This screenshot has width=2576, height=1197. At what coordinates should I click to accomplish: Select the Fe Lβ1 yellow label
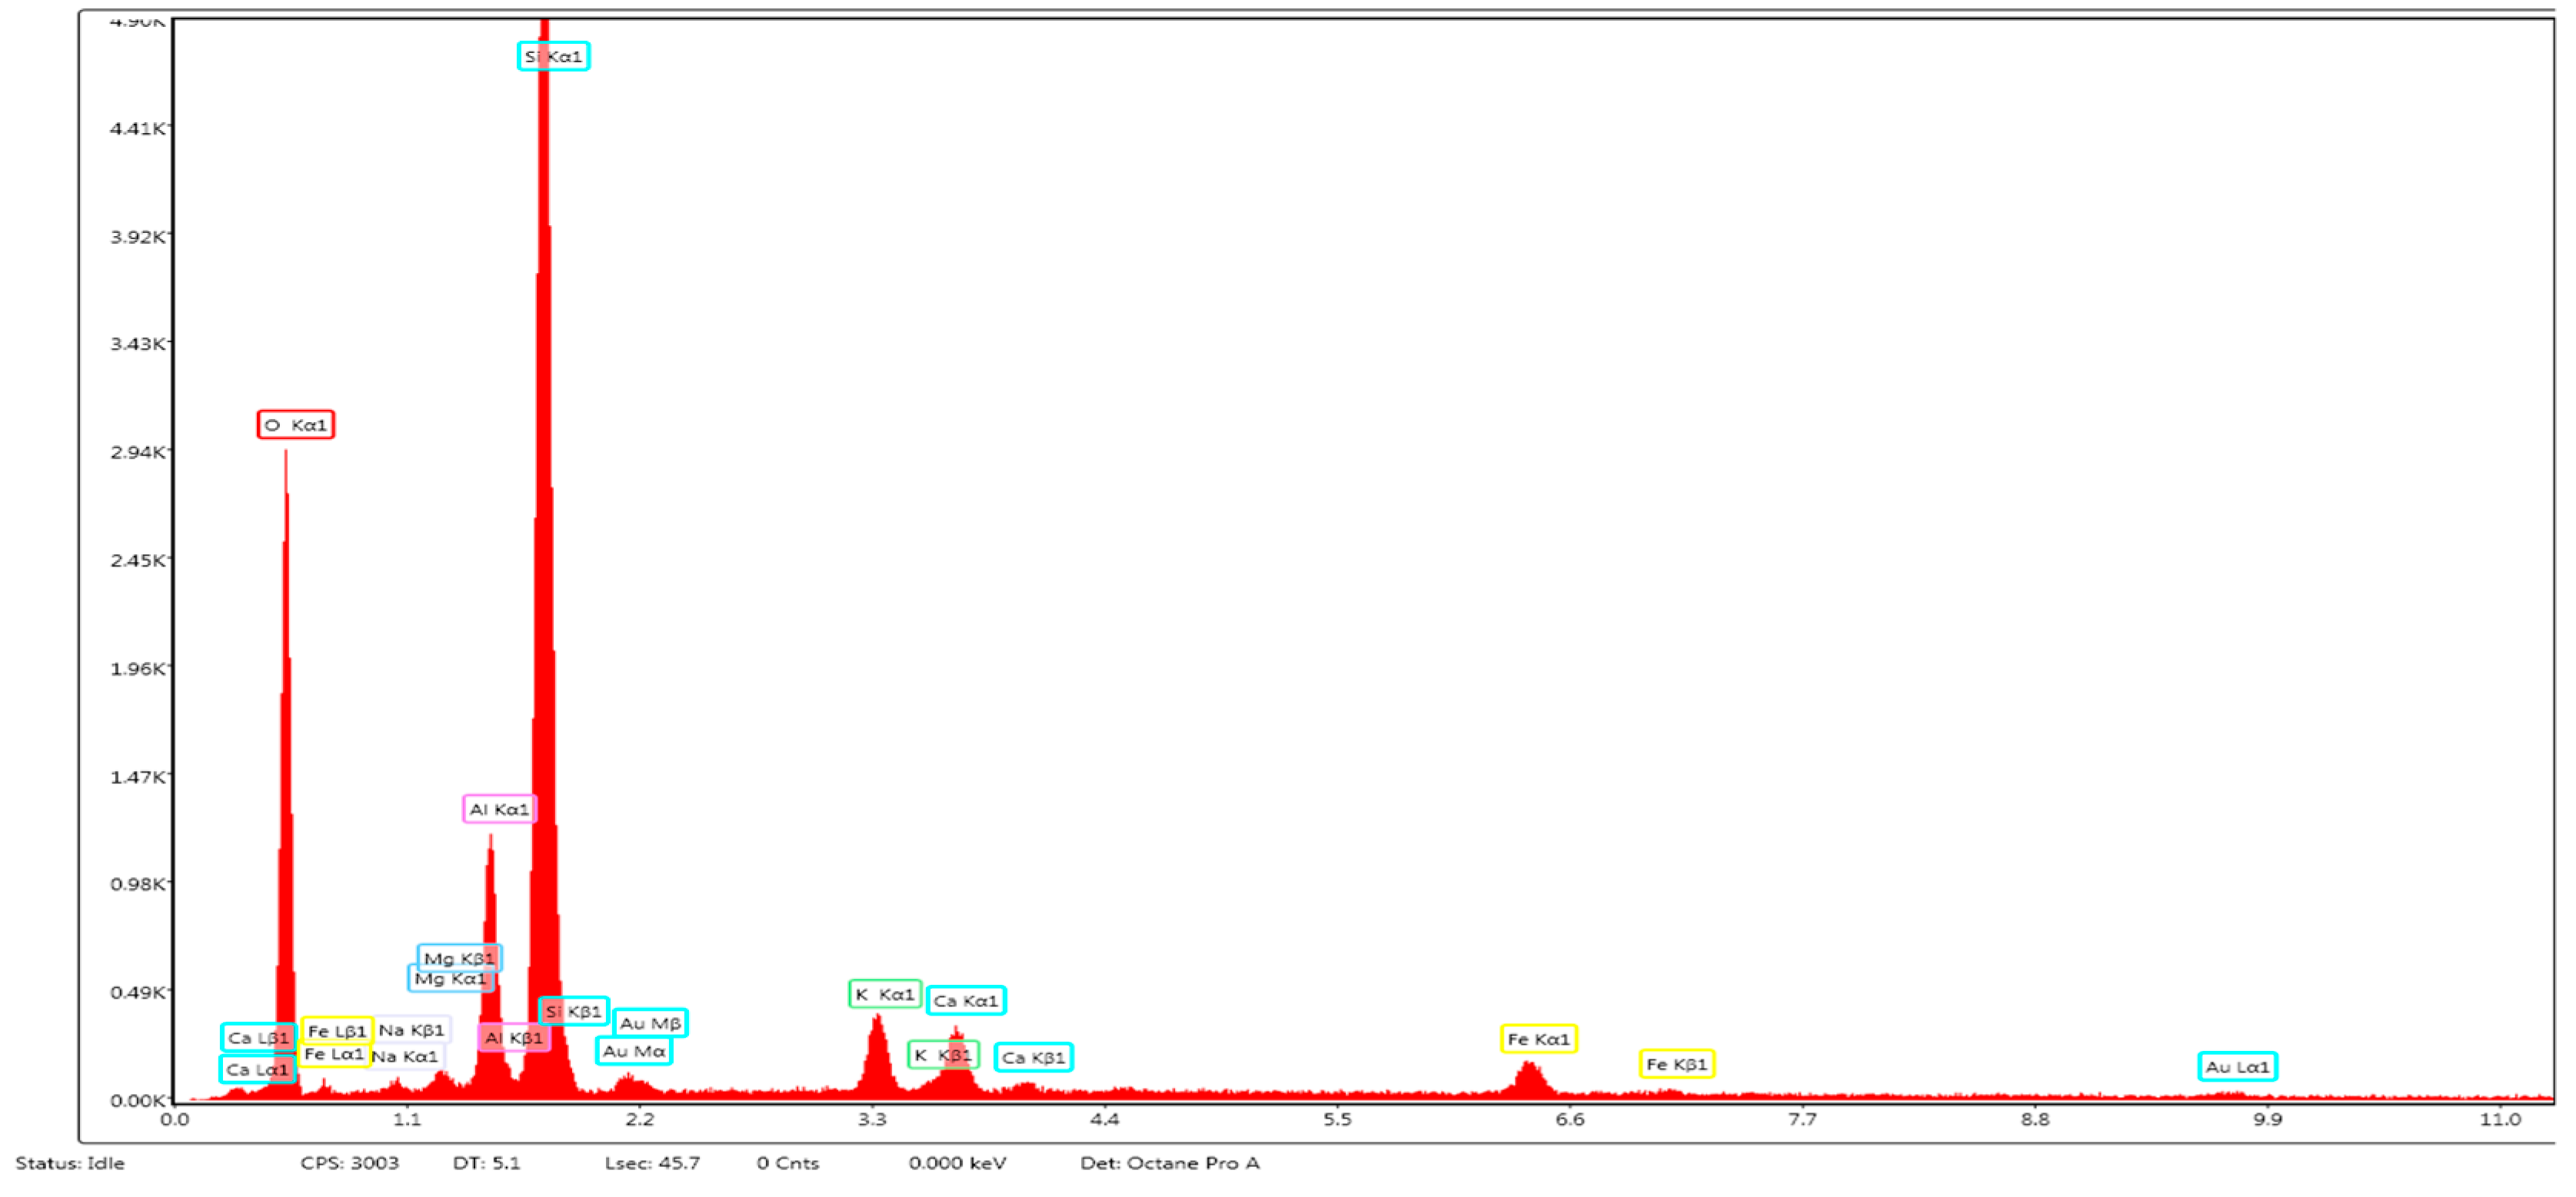[337, 1030]
